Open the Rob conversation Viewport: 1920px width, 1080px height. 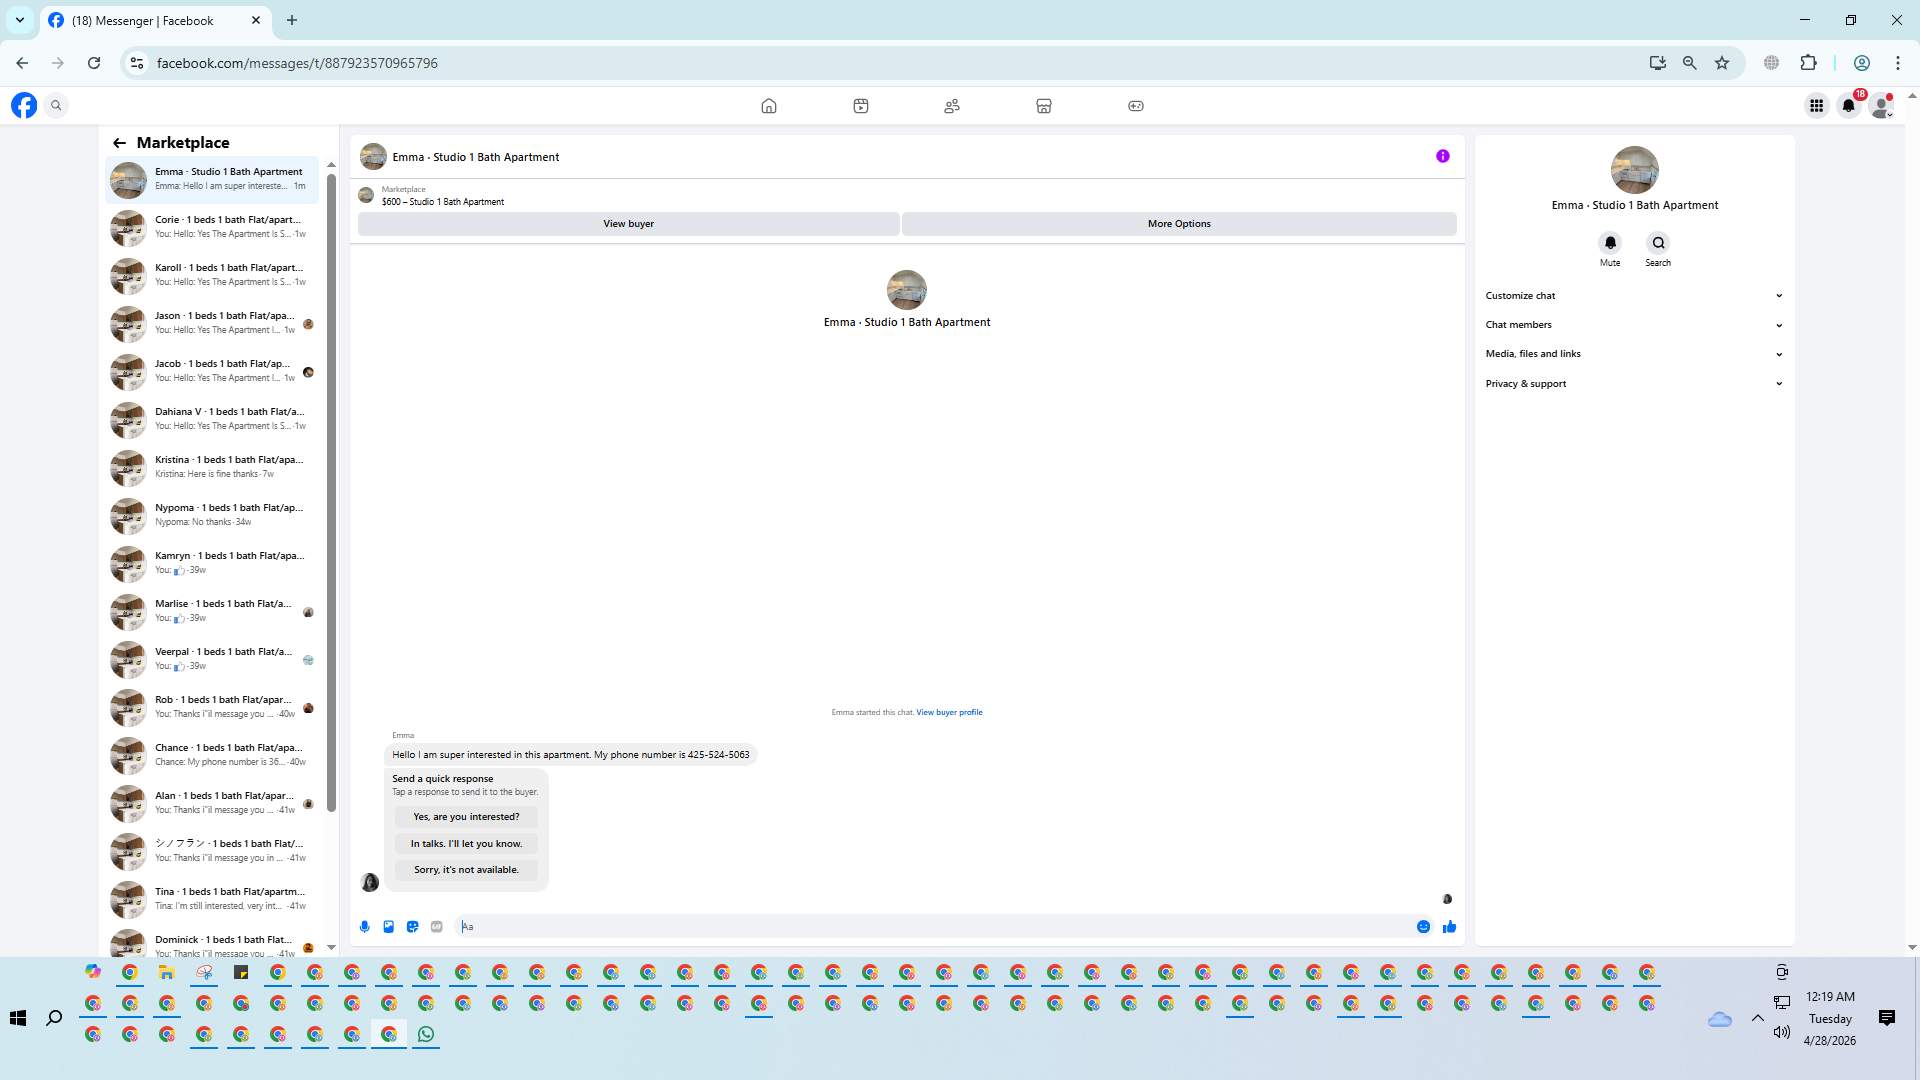pos(212,708)
